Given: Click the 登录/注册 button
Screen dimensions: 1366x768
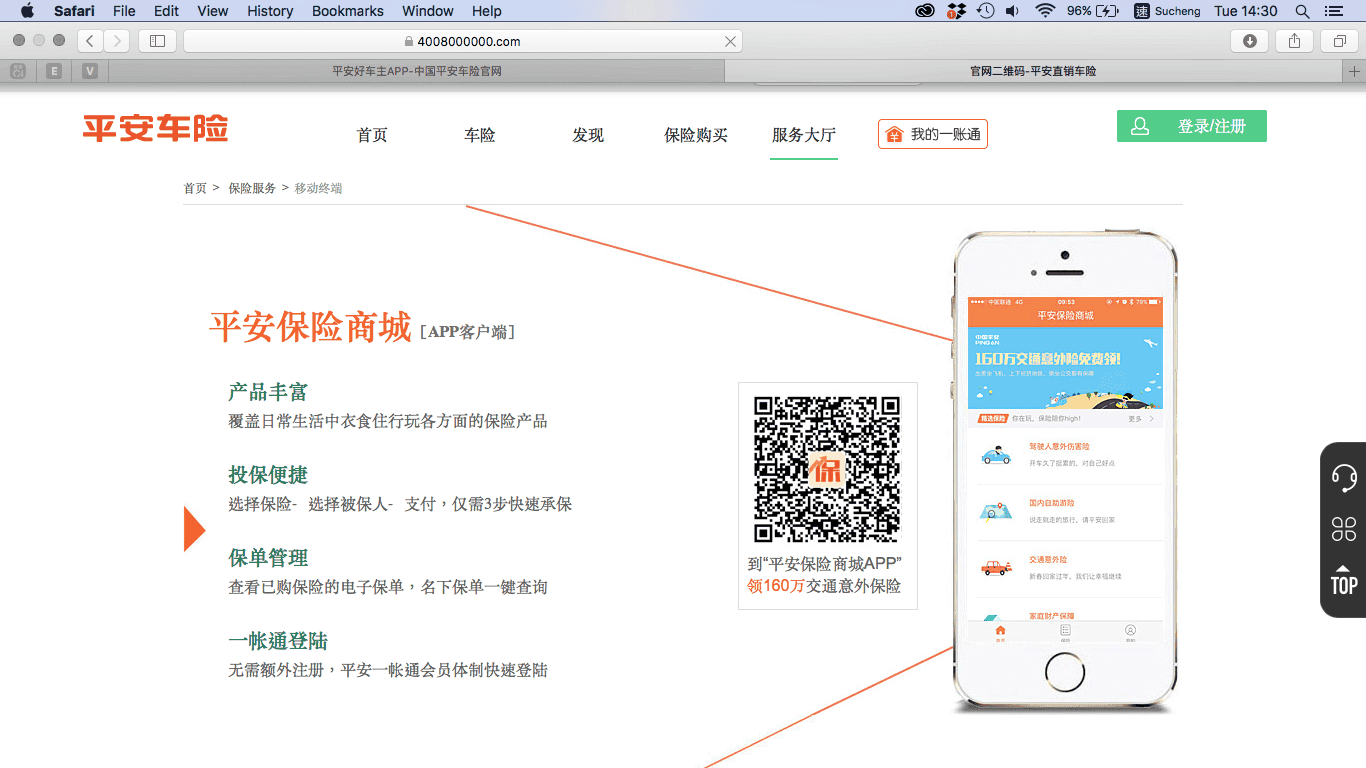Looking at the screenshot, I should click(1192, 126).
